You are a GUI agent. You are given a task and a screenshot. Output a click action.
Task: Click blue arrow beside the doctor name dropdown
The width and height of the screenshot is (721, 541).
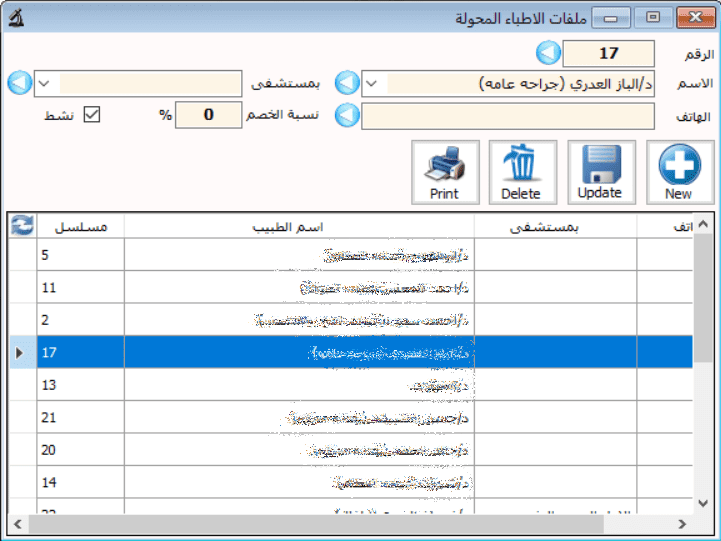(346, 84)
